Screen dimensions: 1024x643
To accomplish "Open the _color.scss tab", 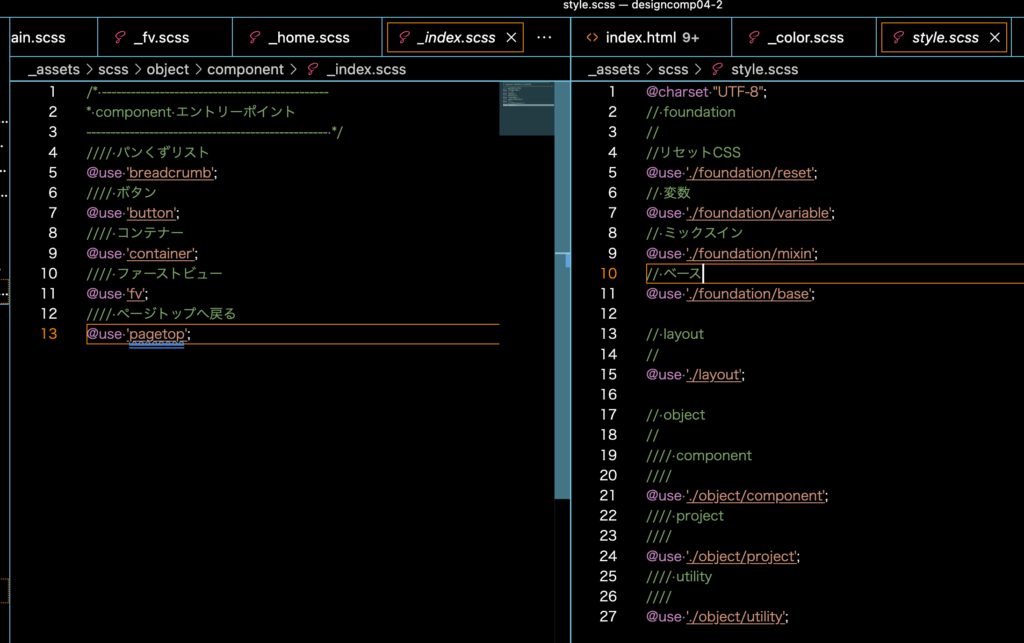I will coord(804,38).
